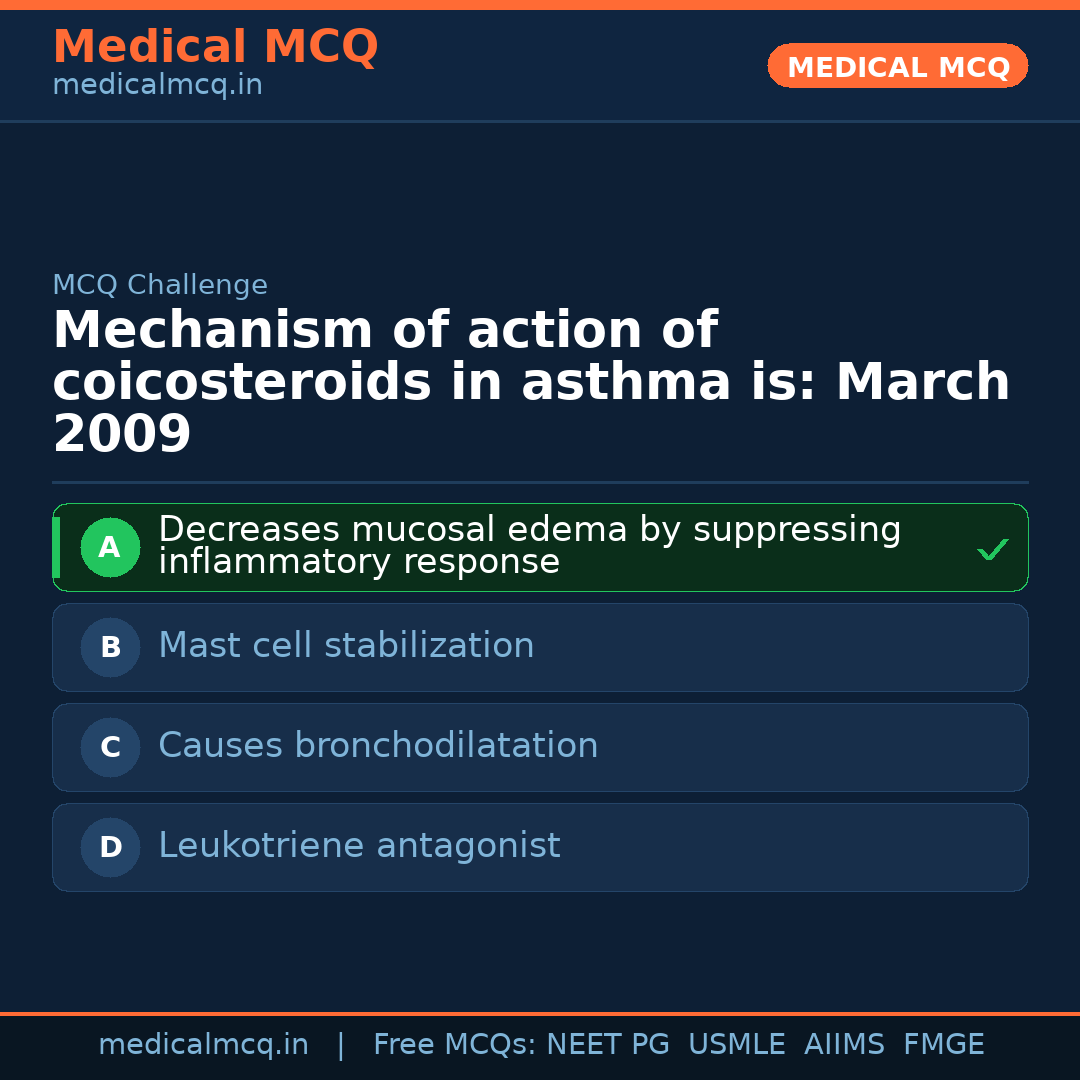Click the 'Free MCQs:' footer text
Image resolution: width=1080 pixels, height=1080 pixels.
[x=454, y=1045]
